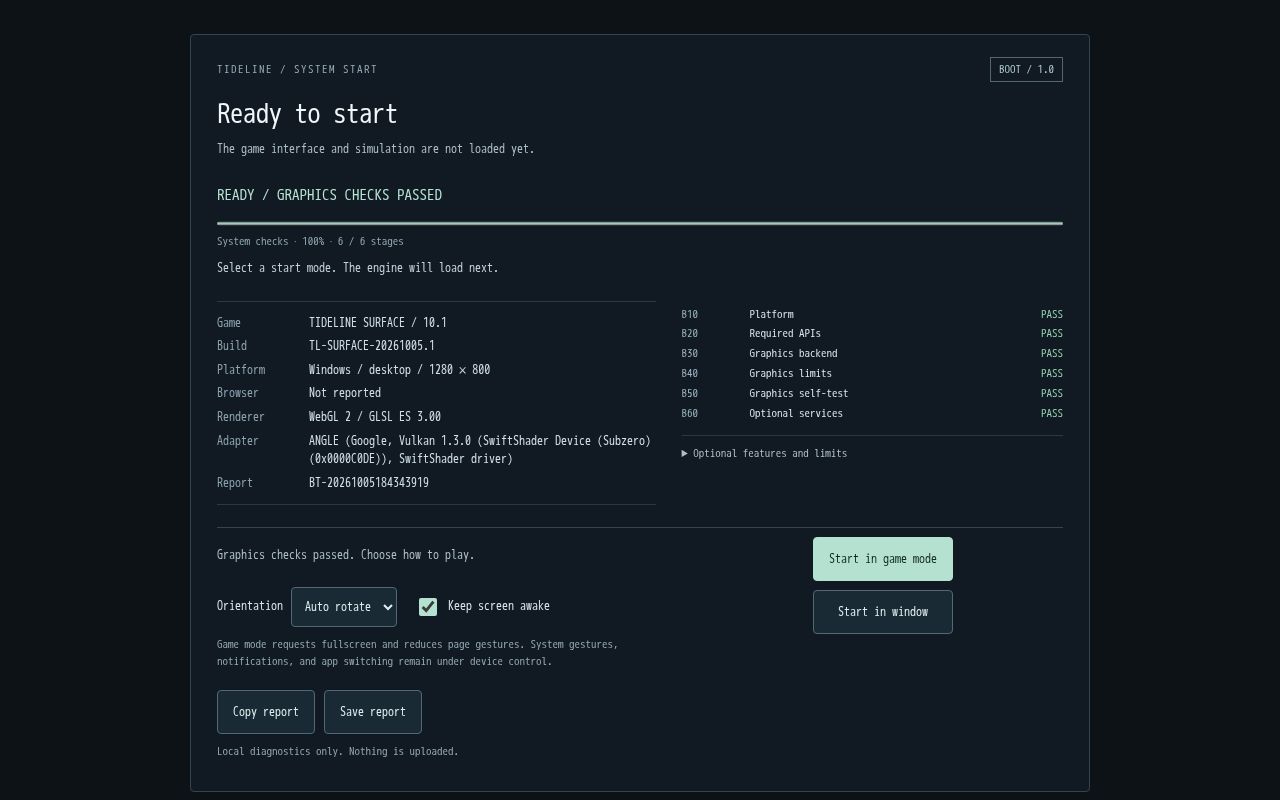
Task: Click the B20 Required APIs row
Action: tap(872, 334)
